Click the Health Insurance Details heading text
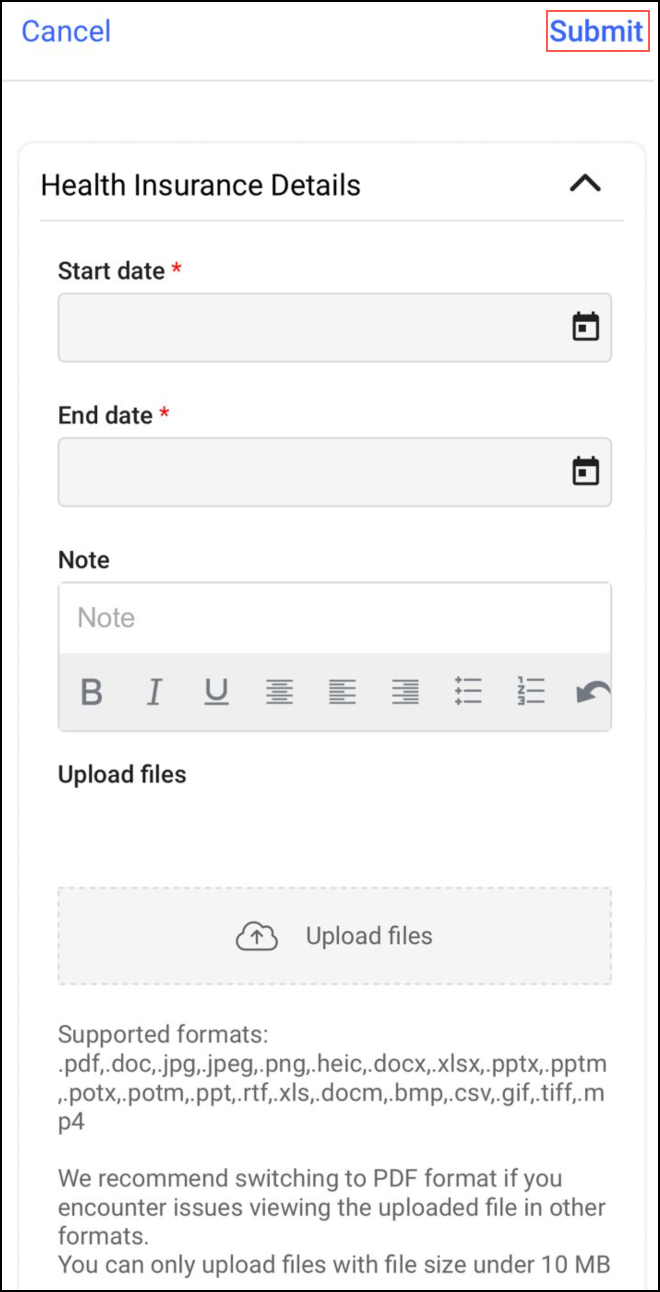660x1292 pixels. tap(200, 185)
